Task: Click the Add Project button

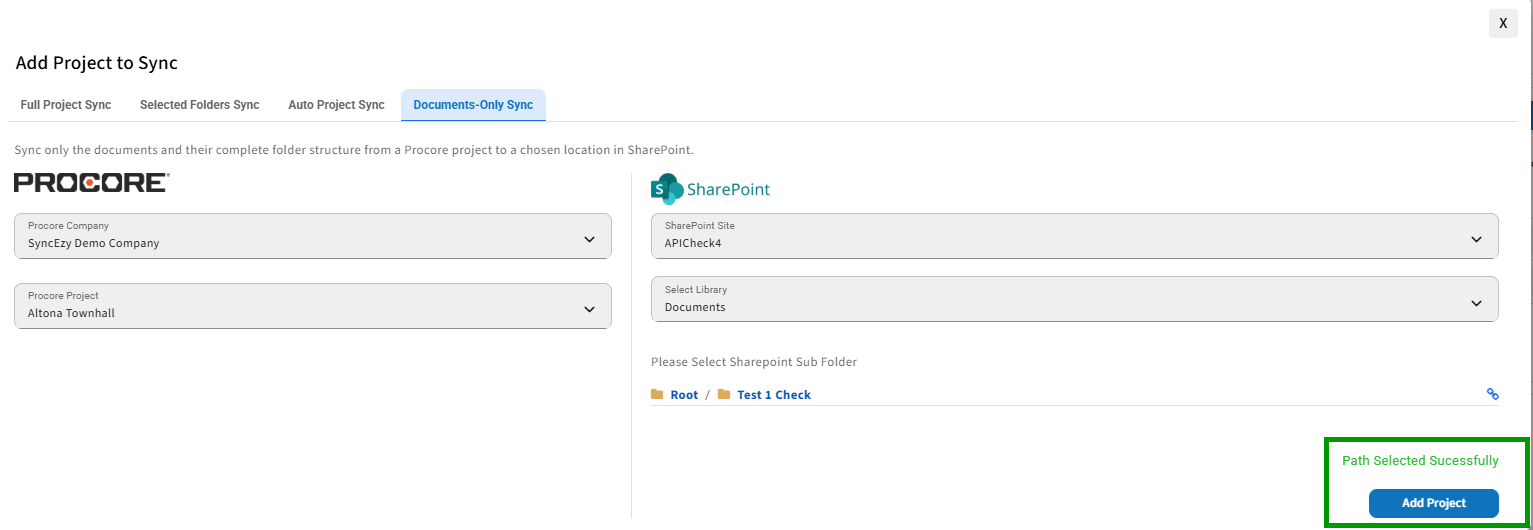Action: click(x=1434, y=503)
